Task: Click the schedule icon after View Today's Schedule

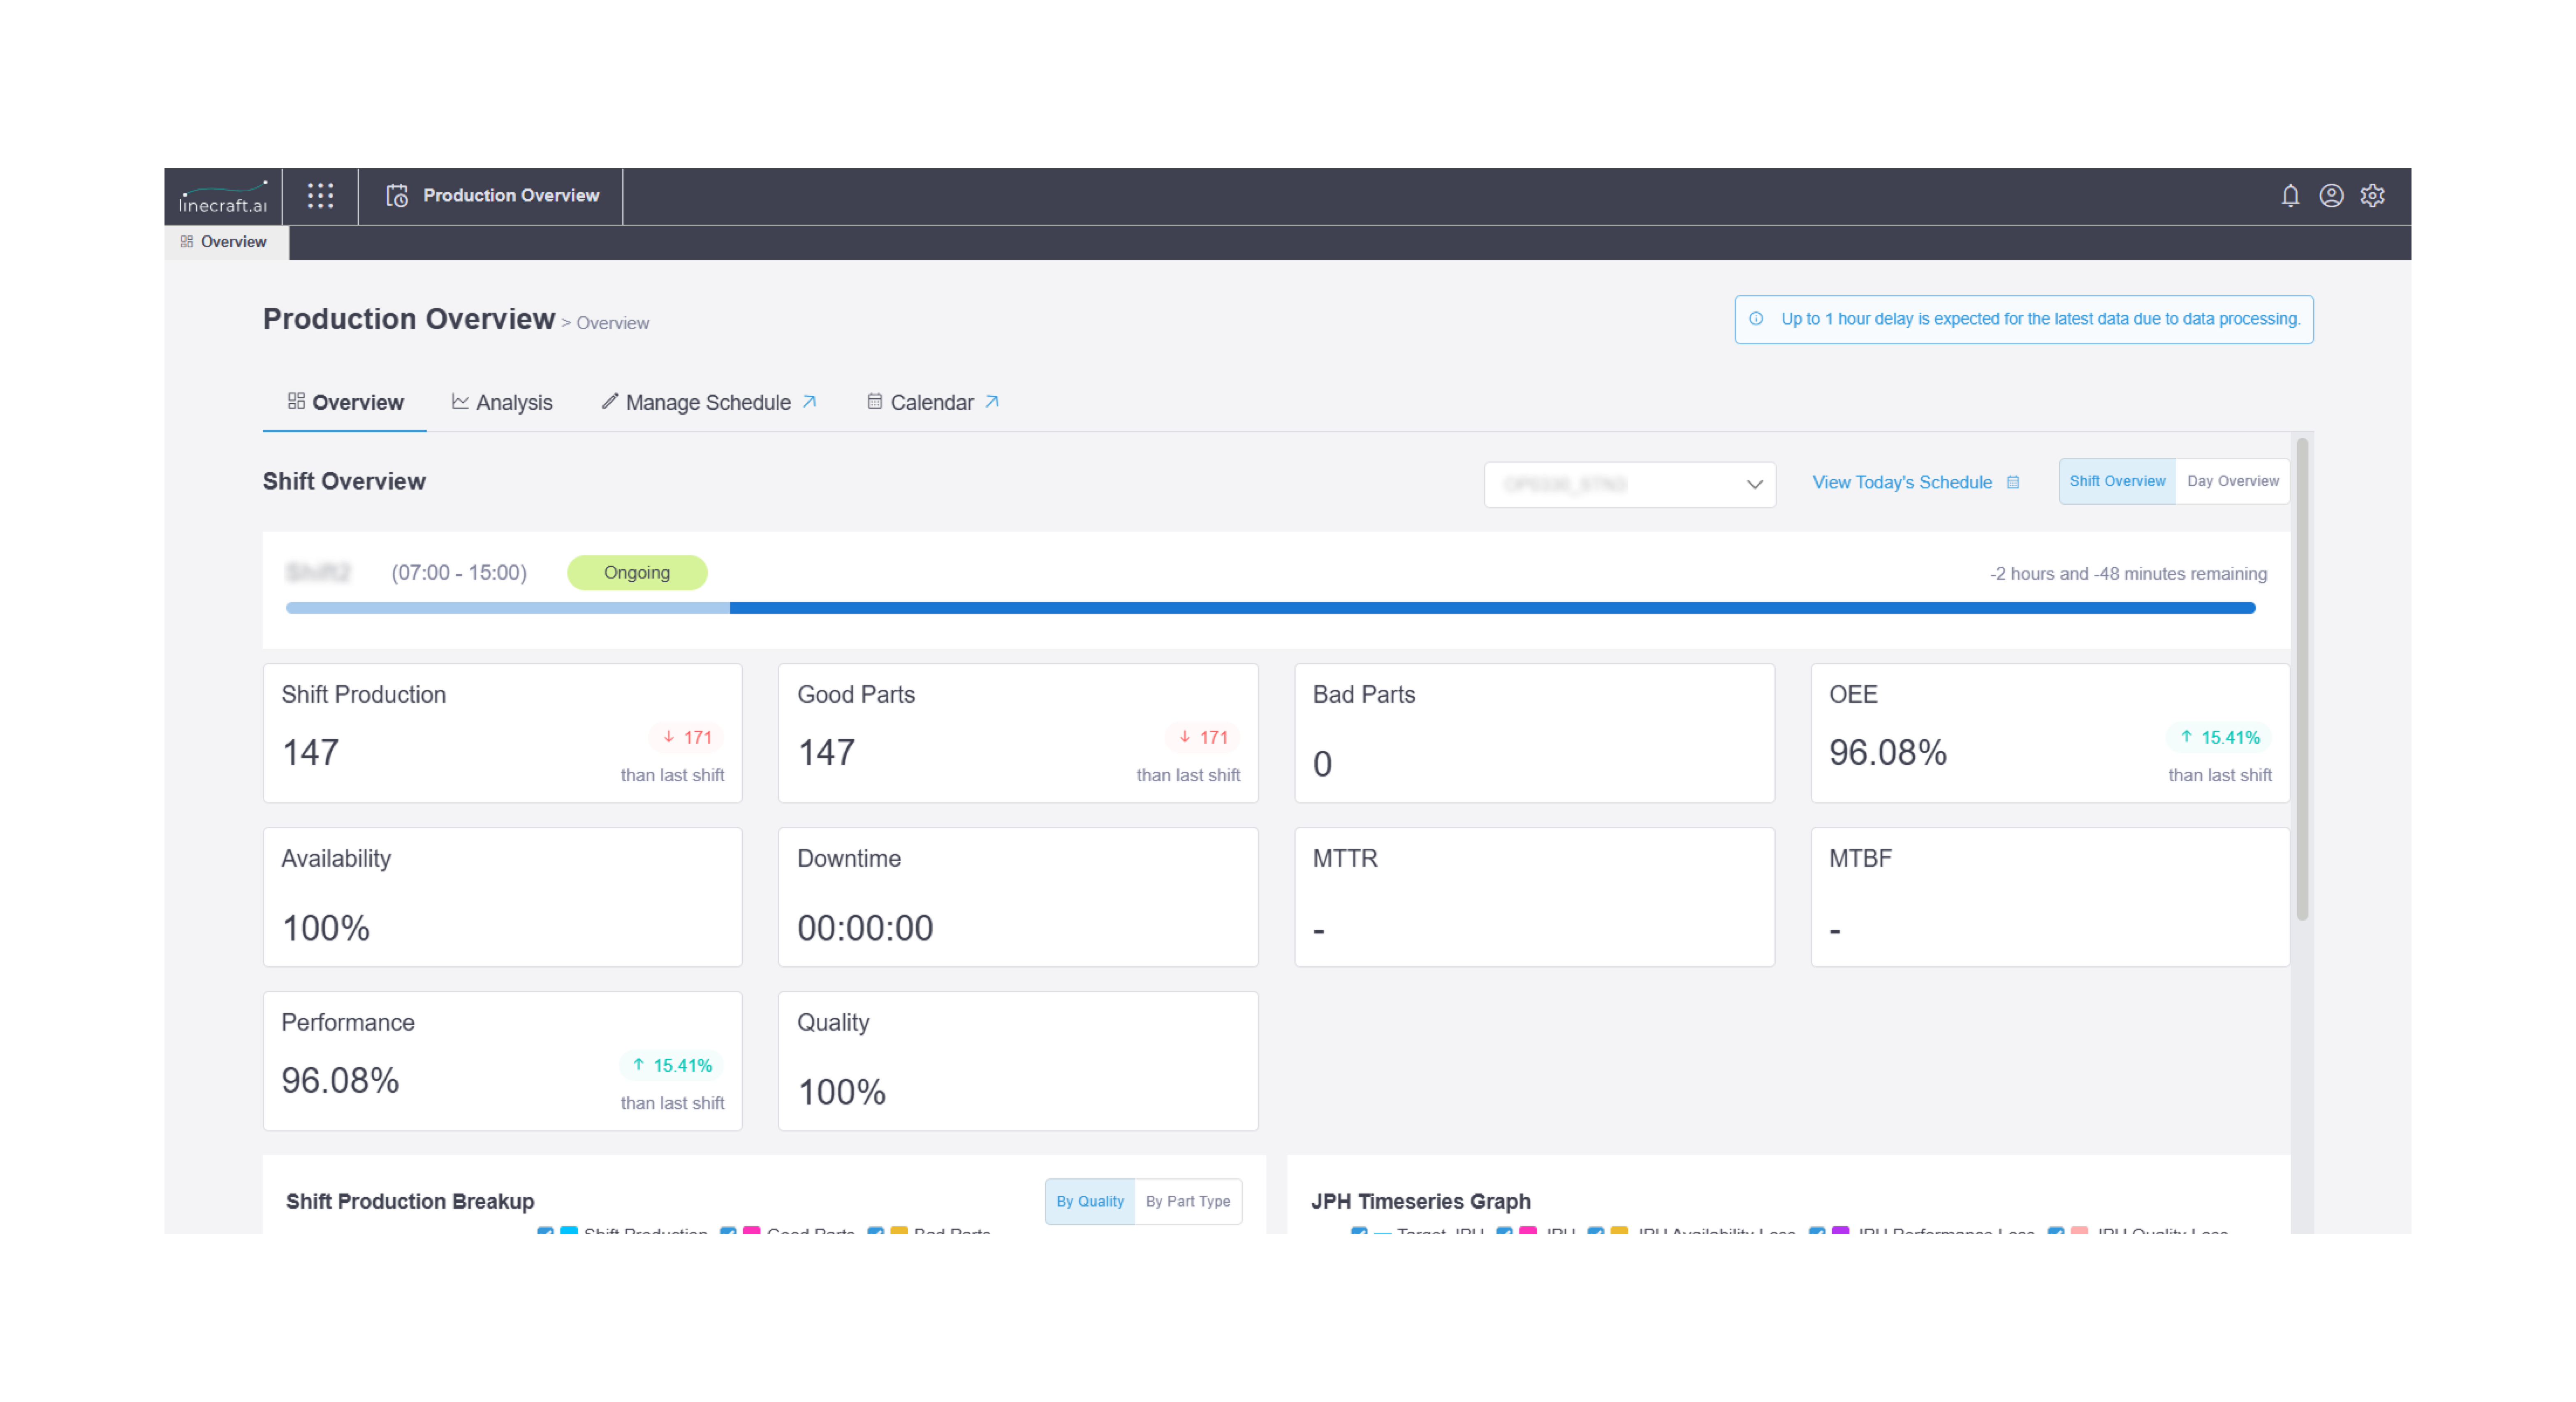Action: click(2013, 482)
